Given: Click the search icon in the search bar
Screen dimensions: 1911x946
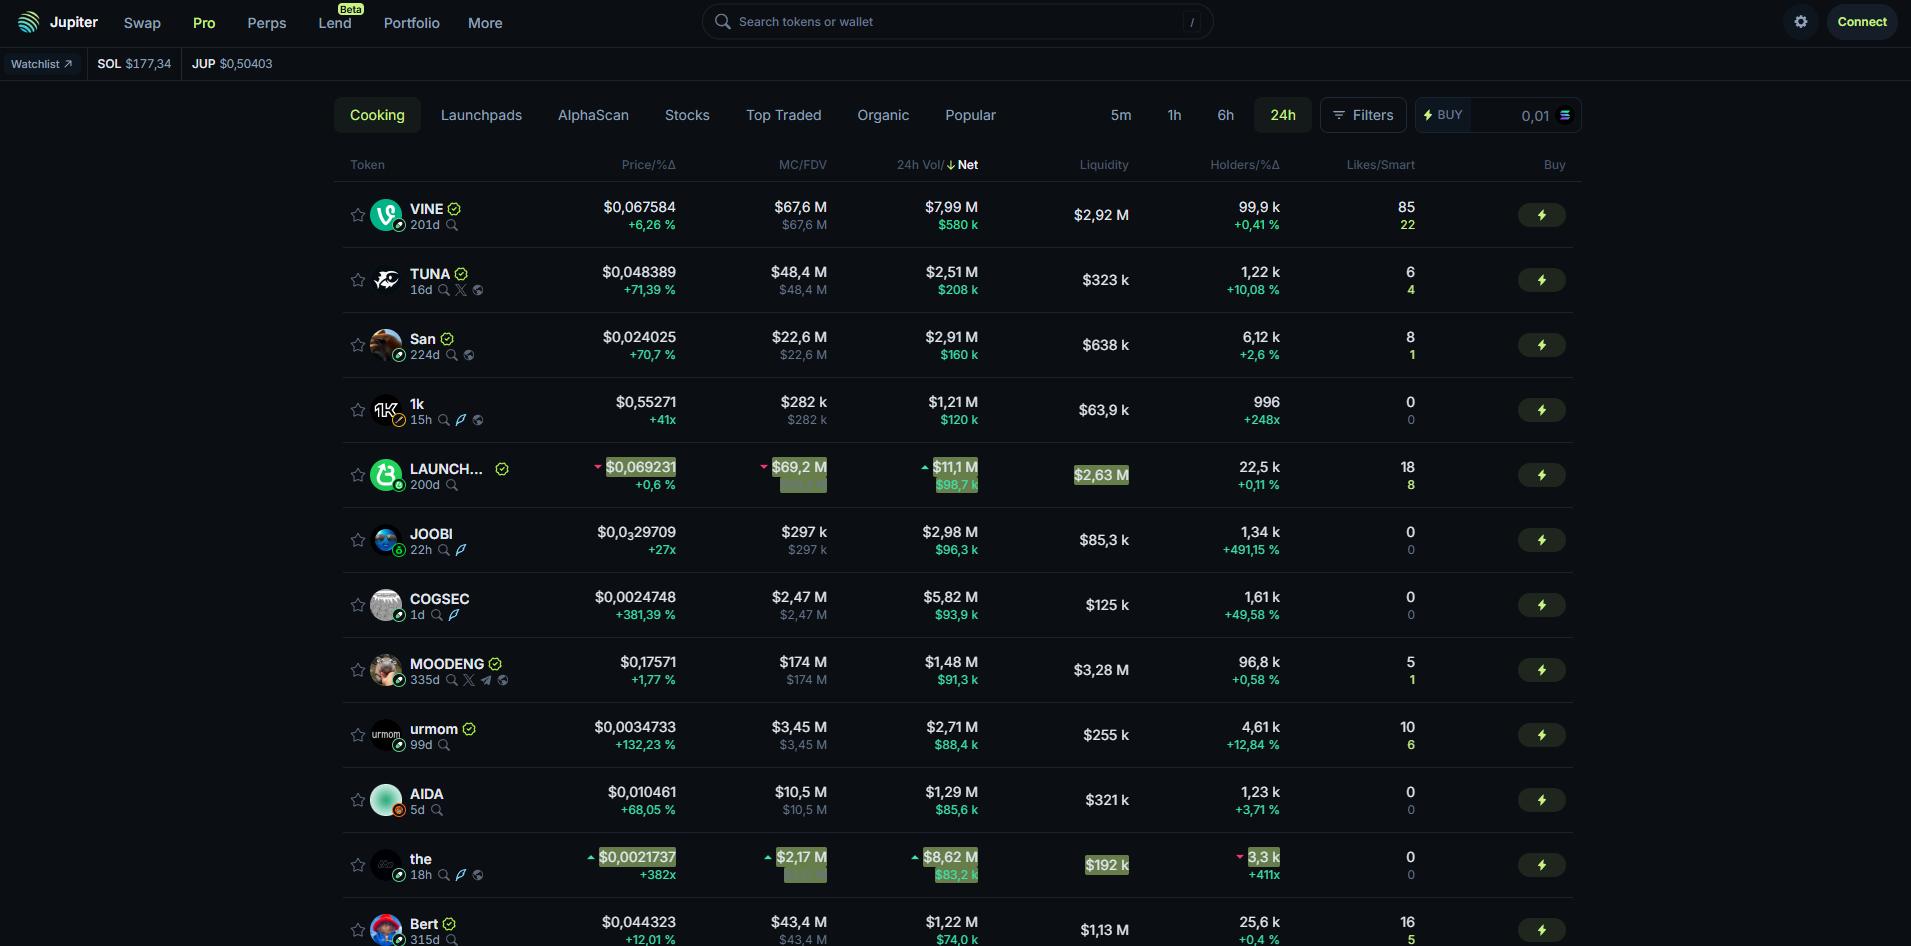Looking at the screenshot, I should click(x=721, y=21).
